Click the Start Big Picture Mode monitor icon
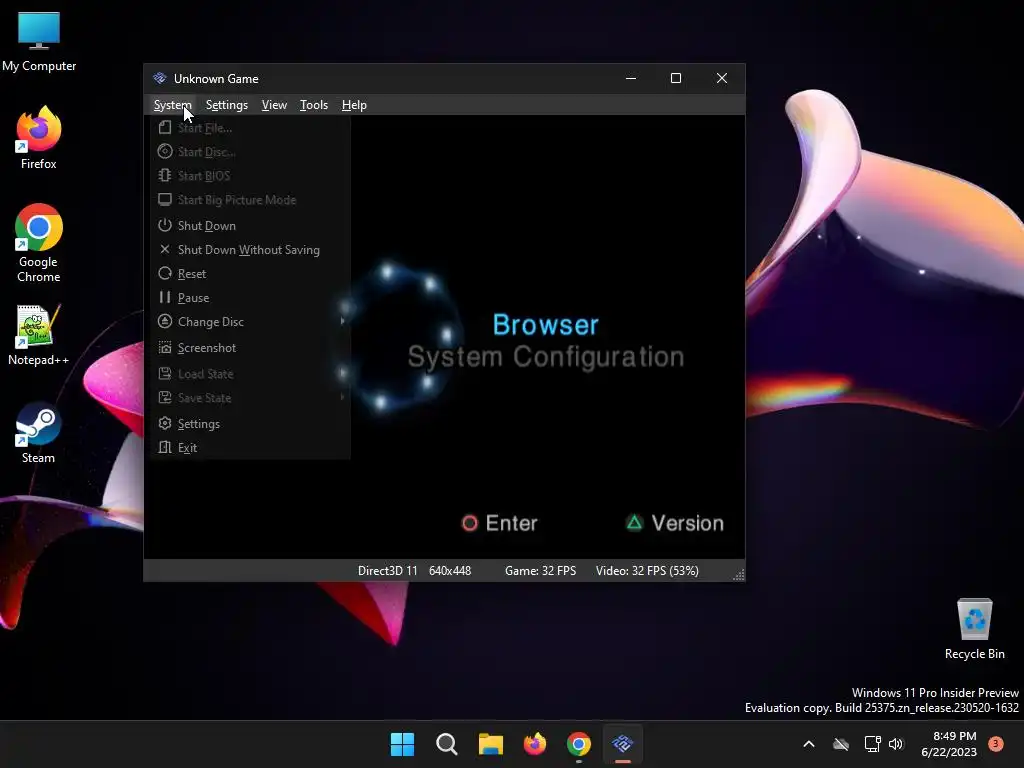1024x768 pixels. point(165,200)
